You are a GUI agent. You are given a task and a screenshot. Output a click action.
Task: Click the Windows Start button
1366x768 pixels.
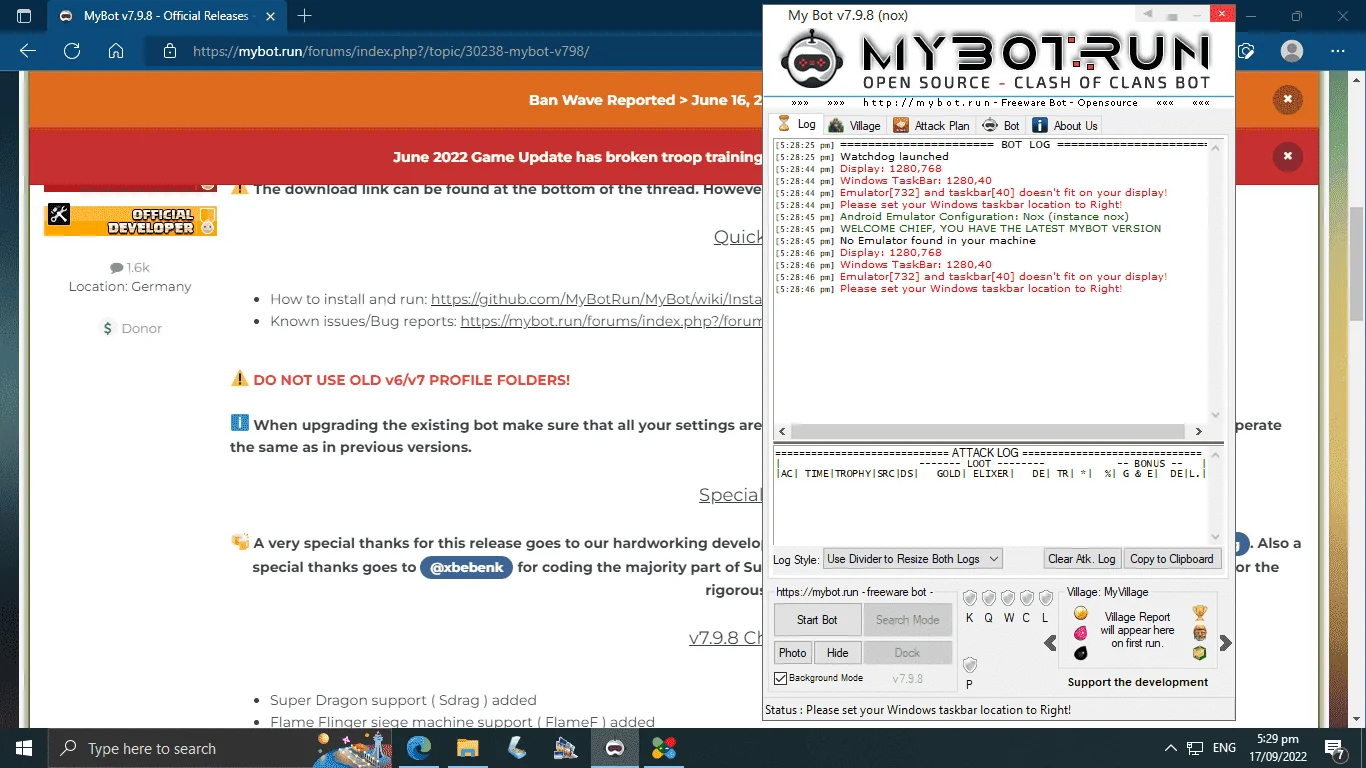(x=23, y=748)
